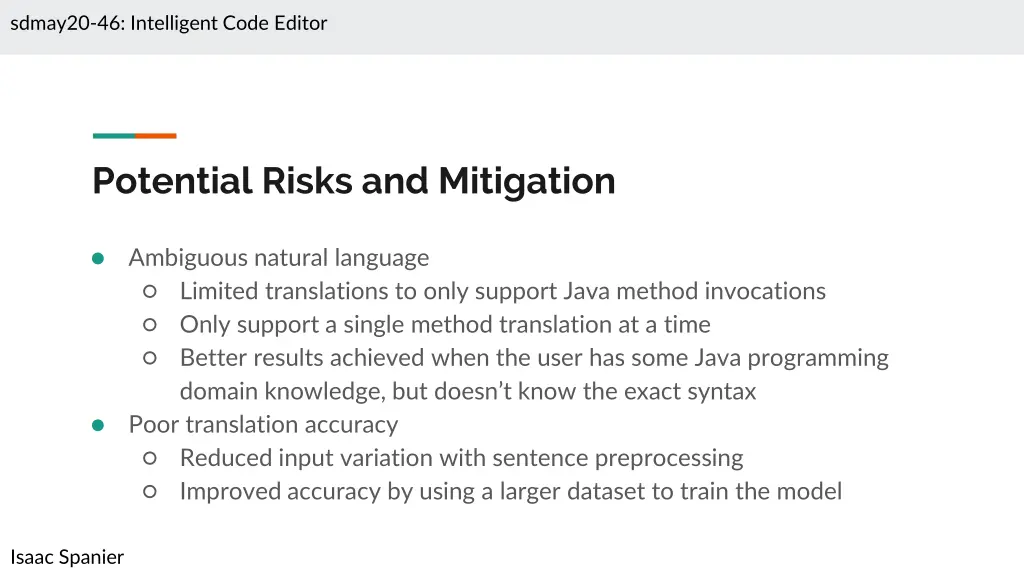Click the slide title Potential Risks and Mitigation
This screenshot has width=1024, height=576.
tap(353, 181)
